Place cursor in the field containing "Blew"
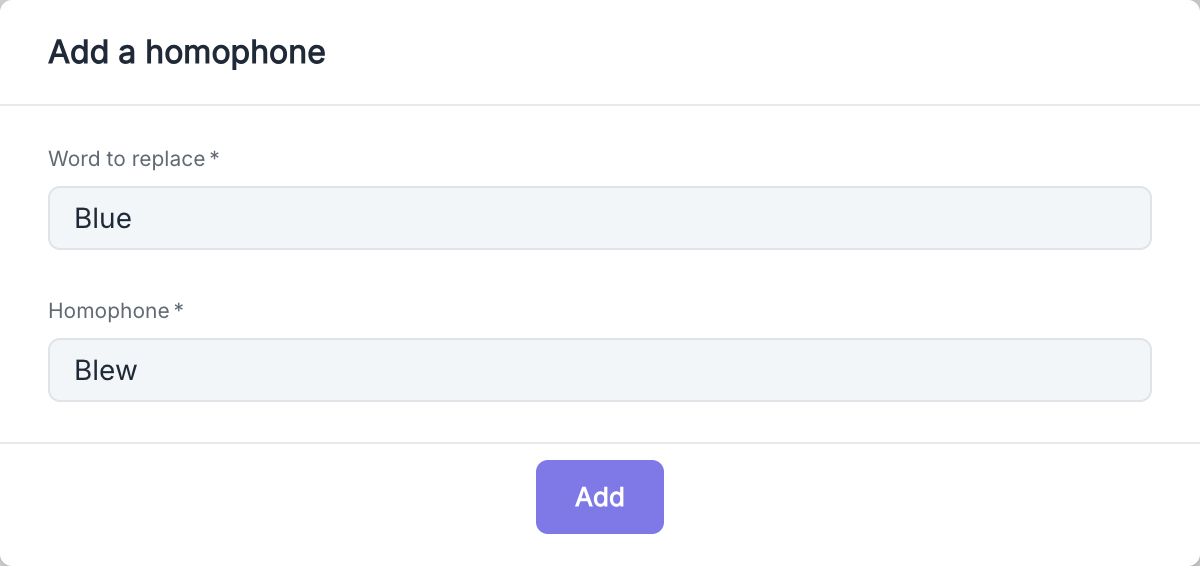Image resolution: width=1200 pixels, height=566 pixels. point(599,370)
